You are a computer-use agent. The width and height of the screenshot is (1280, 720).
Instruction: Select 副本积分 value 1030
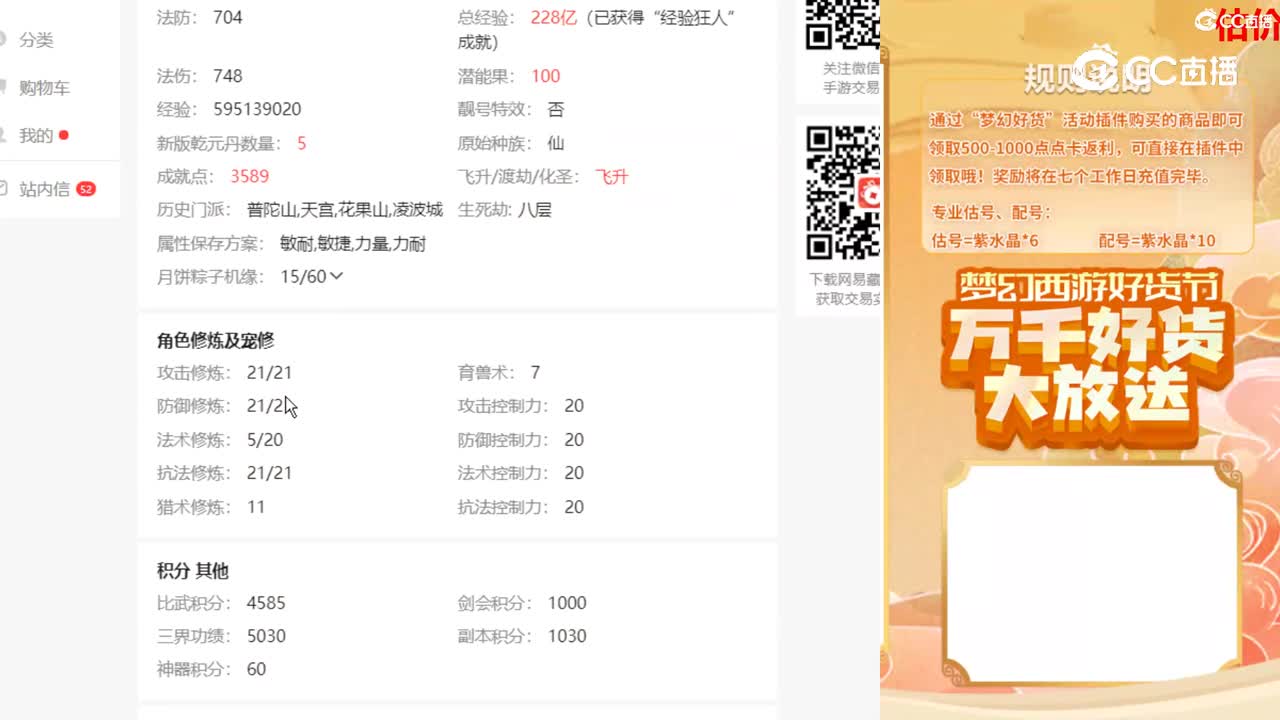[567, 636]
